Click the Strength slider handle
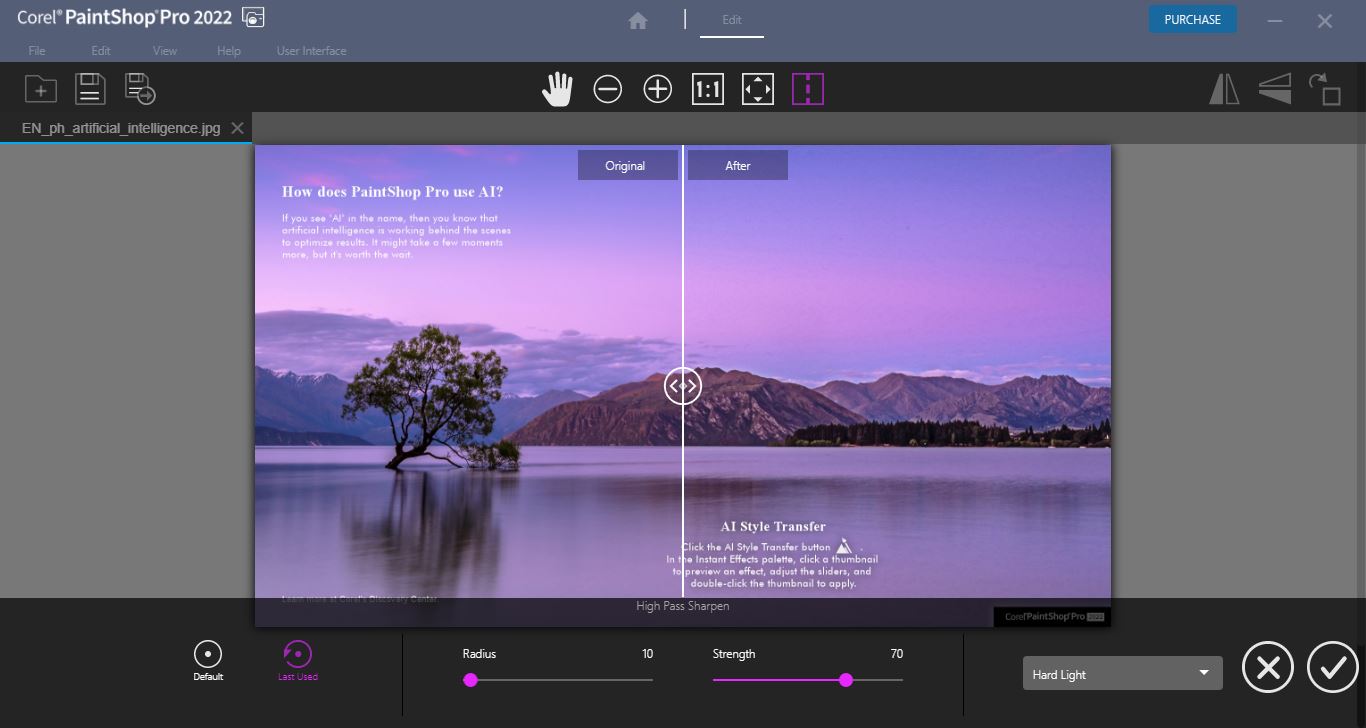This screenshot has height=728, width=1366. (x=846, y=680)
